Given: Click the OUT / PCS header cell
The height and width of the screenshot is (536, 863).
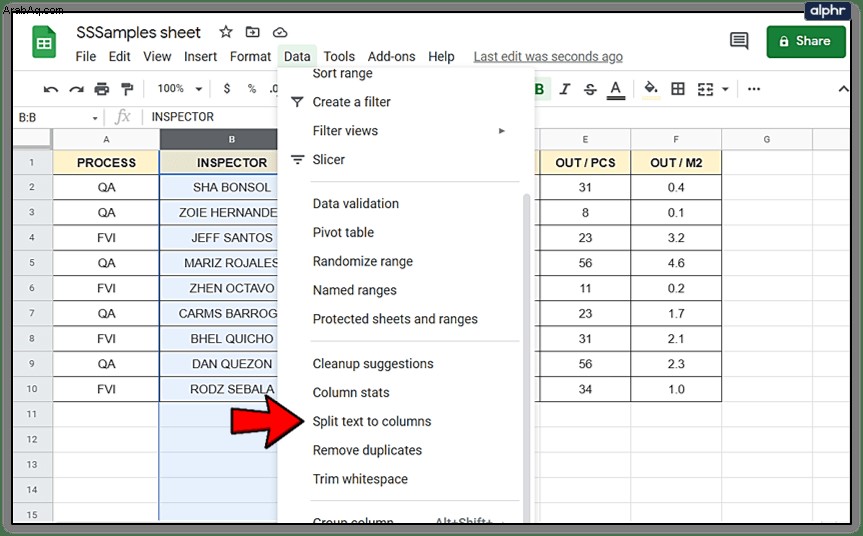Looking at the screenshot, I should 585,163.
